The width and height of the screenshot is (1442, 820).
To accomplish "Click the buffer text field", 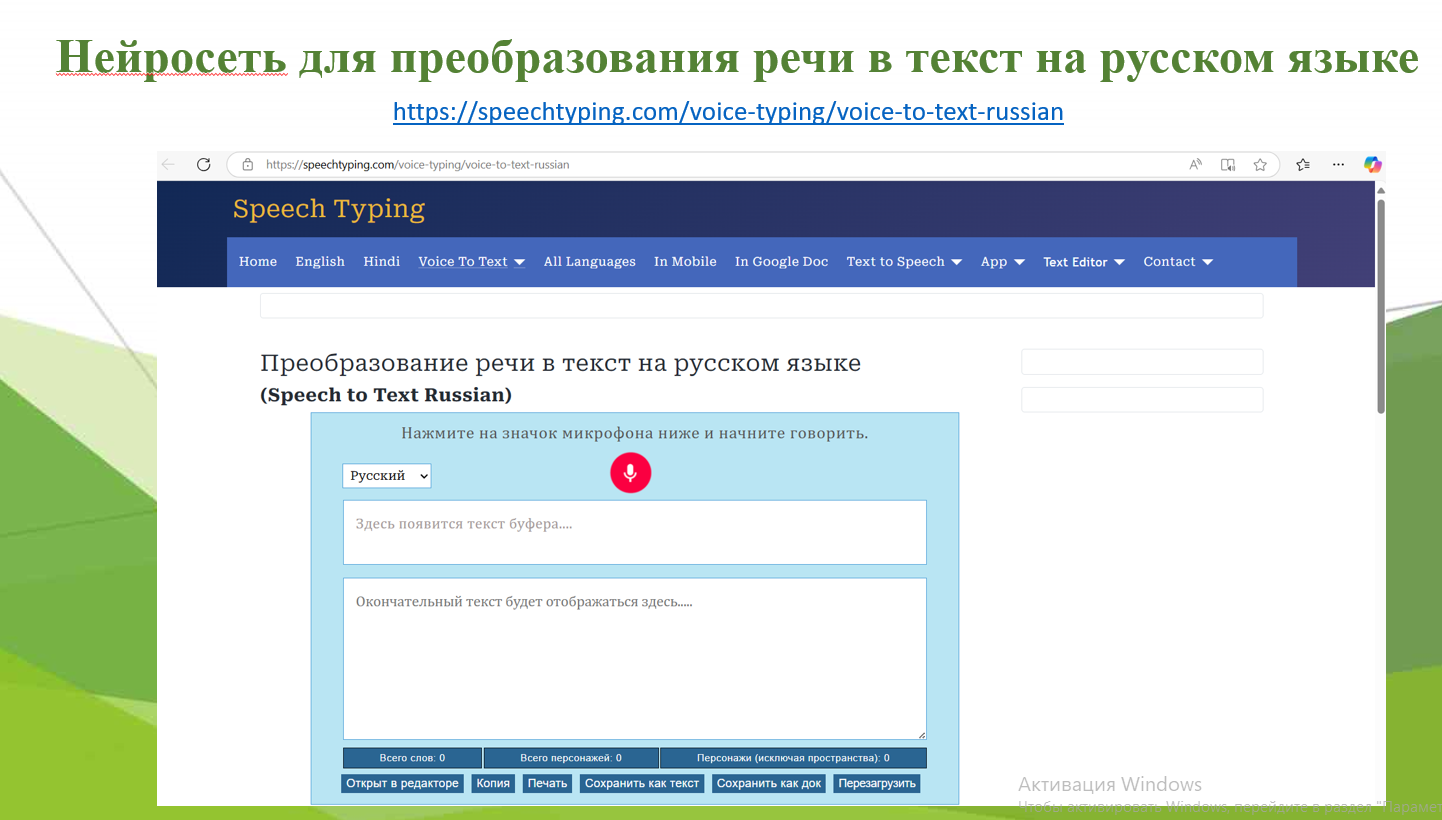I will click(635, 532).
